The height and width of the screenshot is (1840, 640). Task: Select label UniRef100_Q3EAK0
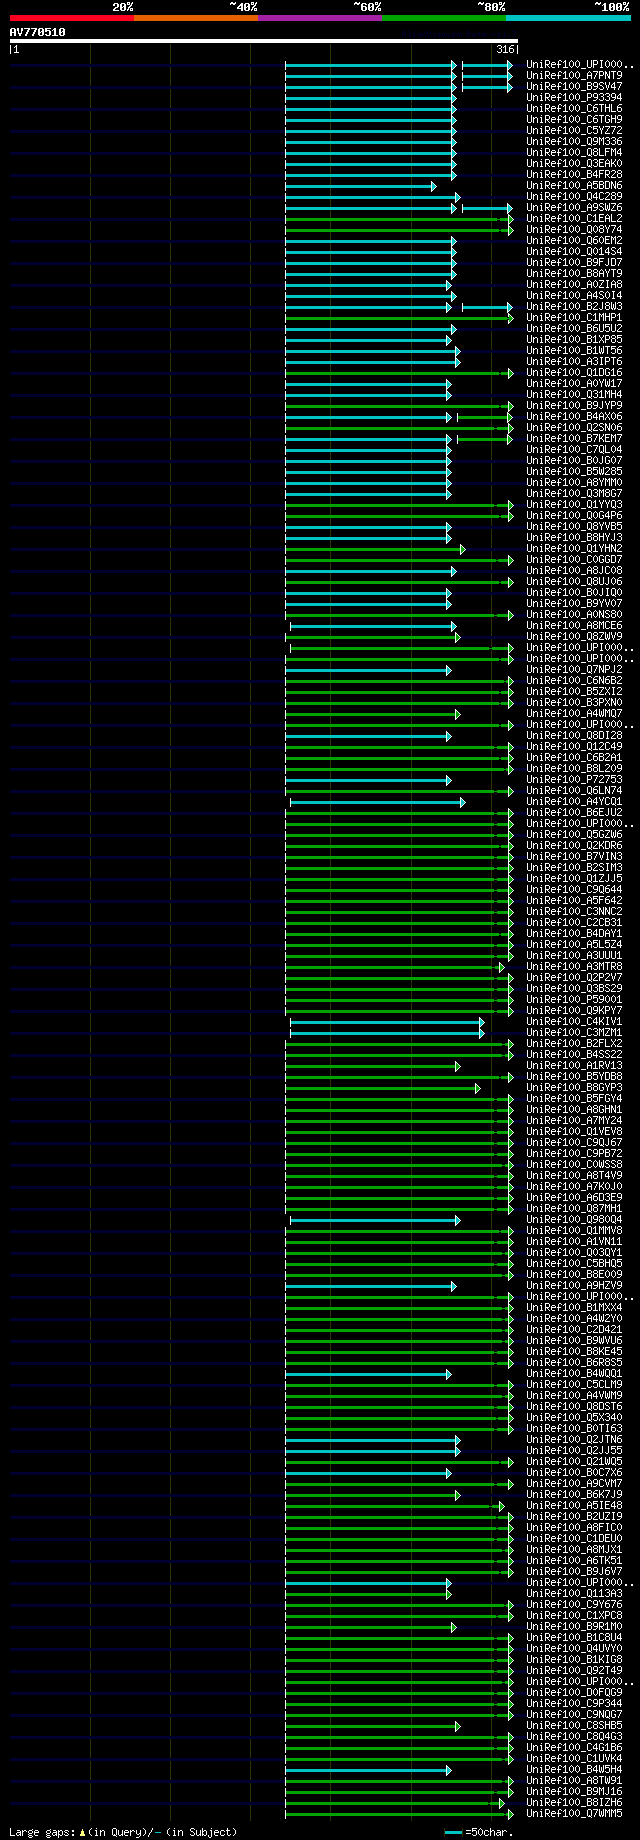pos(574,164)
